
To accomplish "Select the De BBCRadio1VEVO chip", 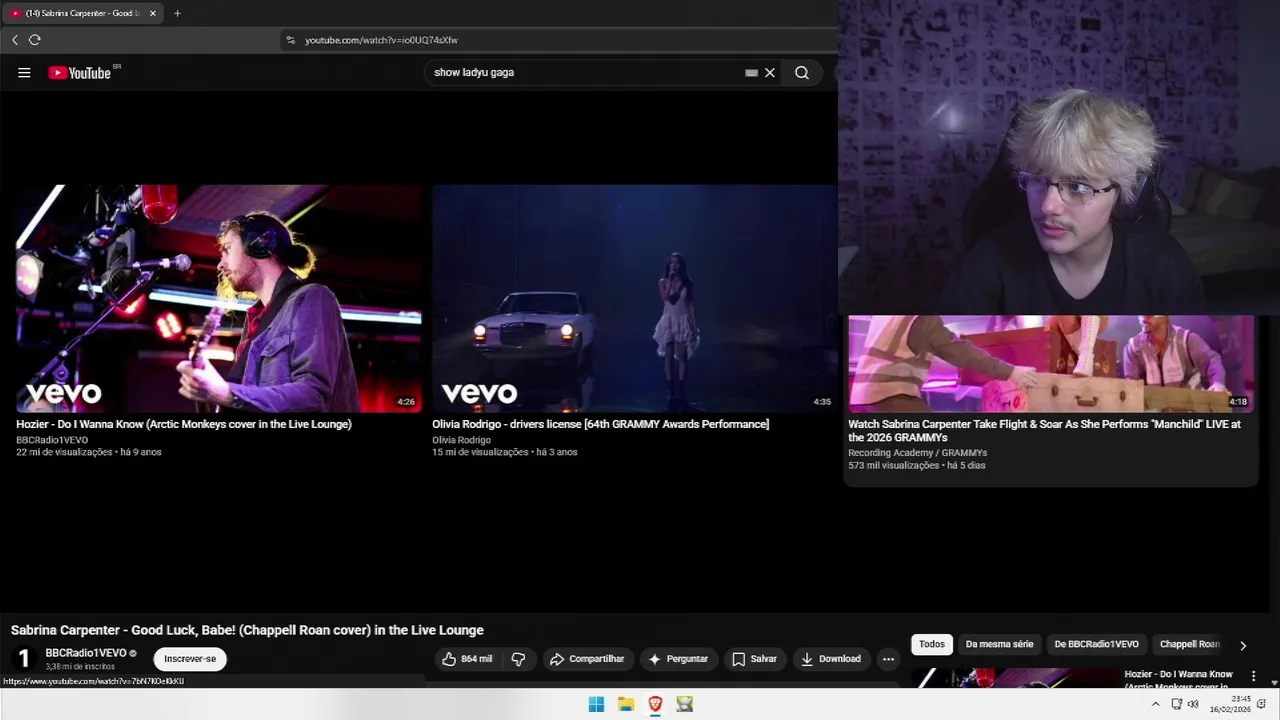I will coord(1096,645).
